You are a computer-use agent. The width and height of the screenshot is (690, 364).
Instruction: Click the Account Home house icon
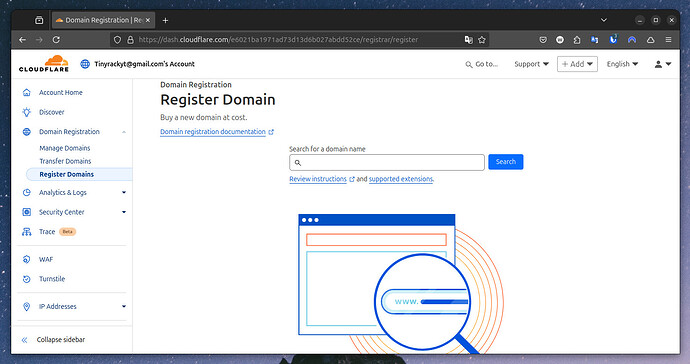pyautogui.click(x=27, y=92)
